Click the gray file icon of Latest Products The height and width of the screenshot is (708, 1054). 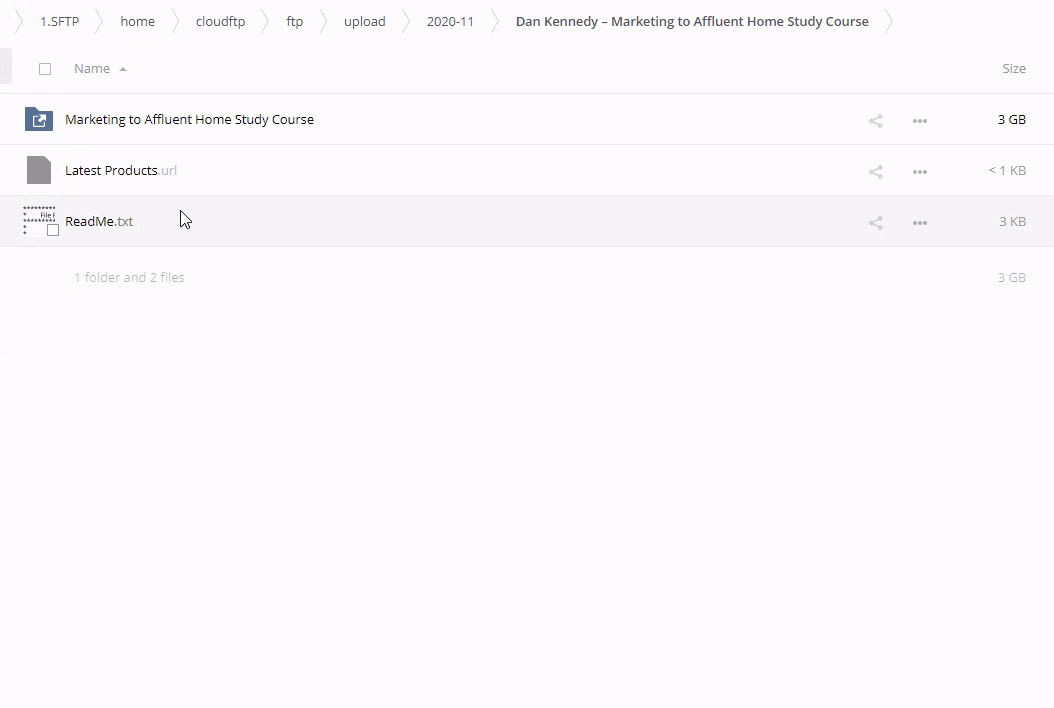coord(39,170)
